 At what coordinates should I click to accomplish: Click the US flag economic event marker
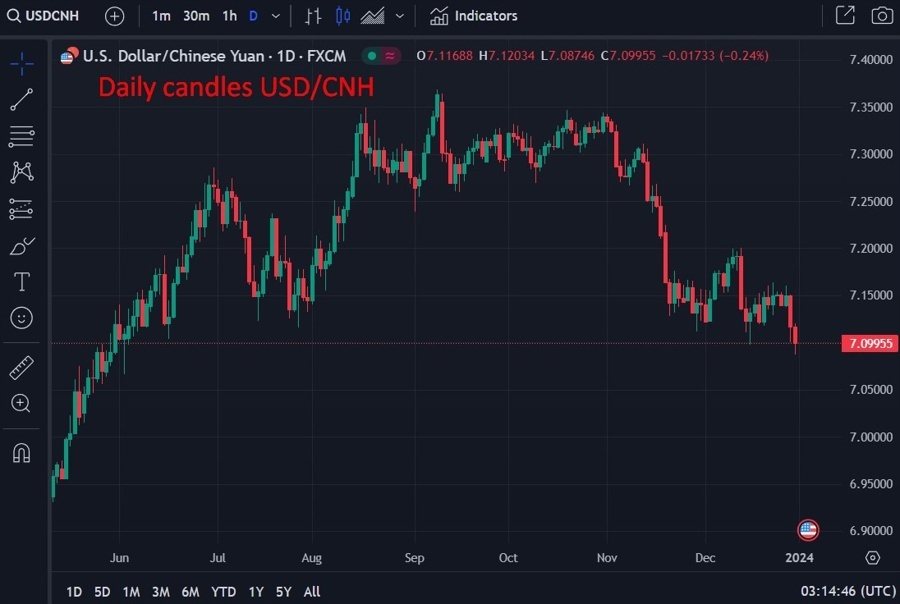[808, 530]
